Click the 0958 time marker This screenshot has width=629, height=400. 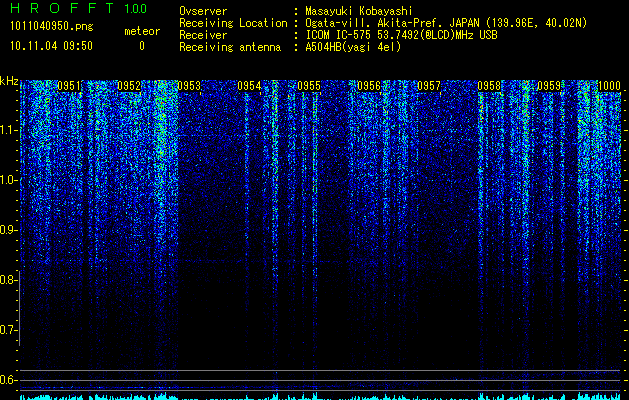click(489, 86)
